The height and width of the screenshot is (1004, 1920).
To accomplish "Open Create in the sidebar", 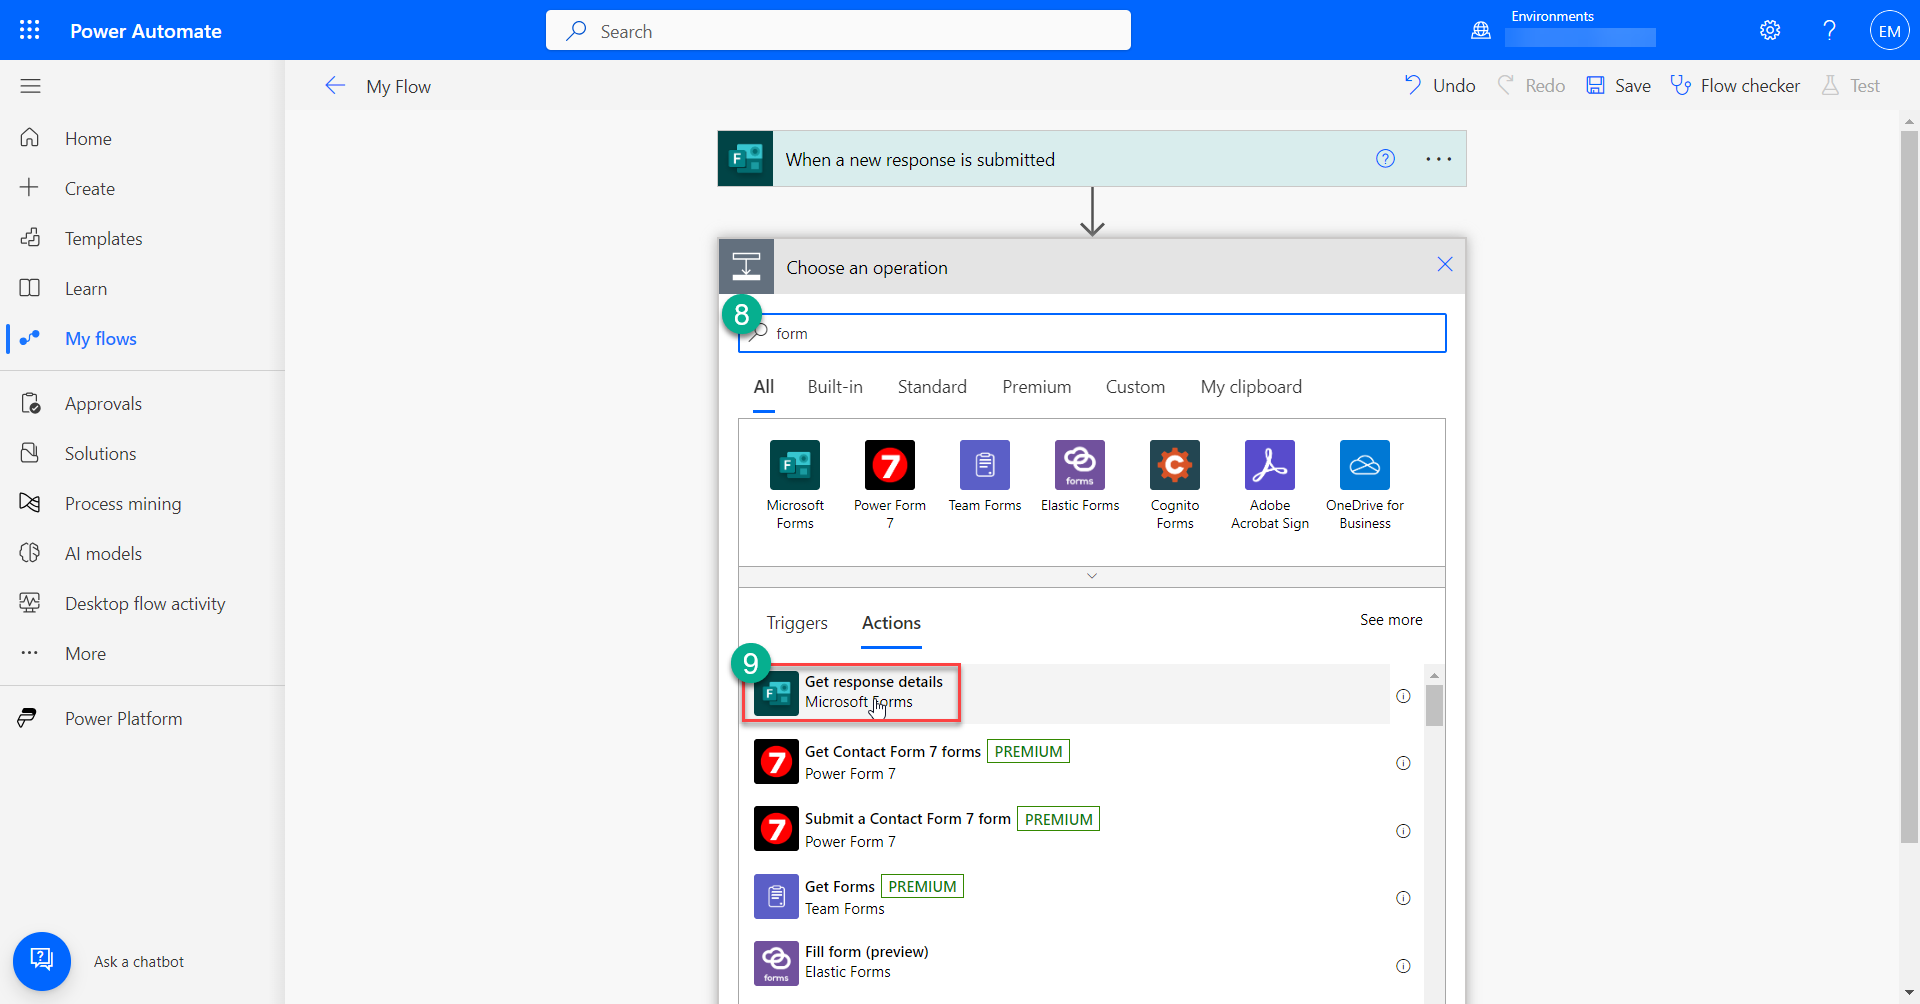I will (142, 188).
